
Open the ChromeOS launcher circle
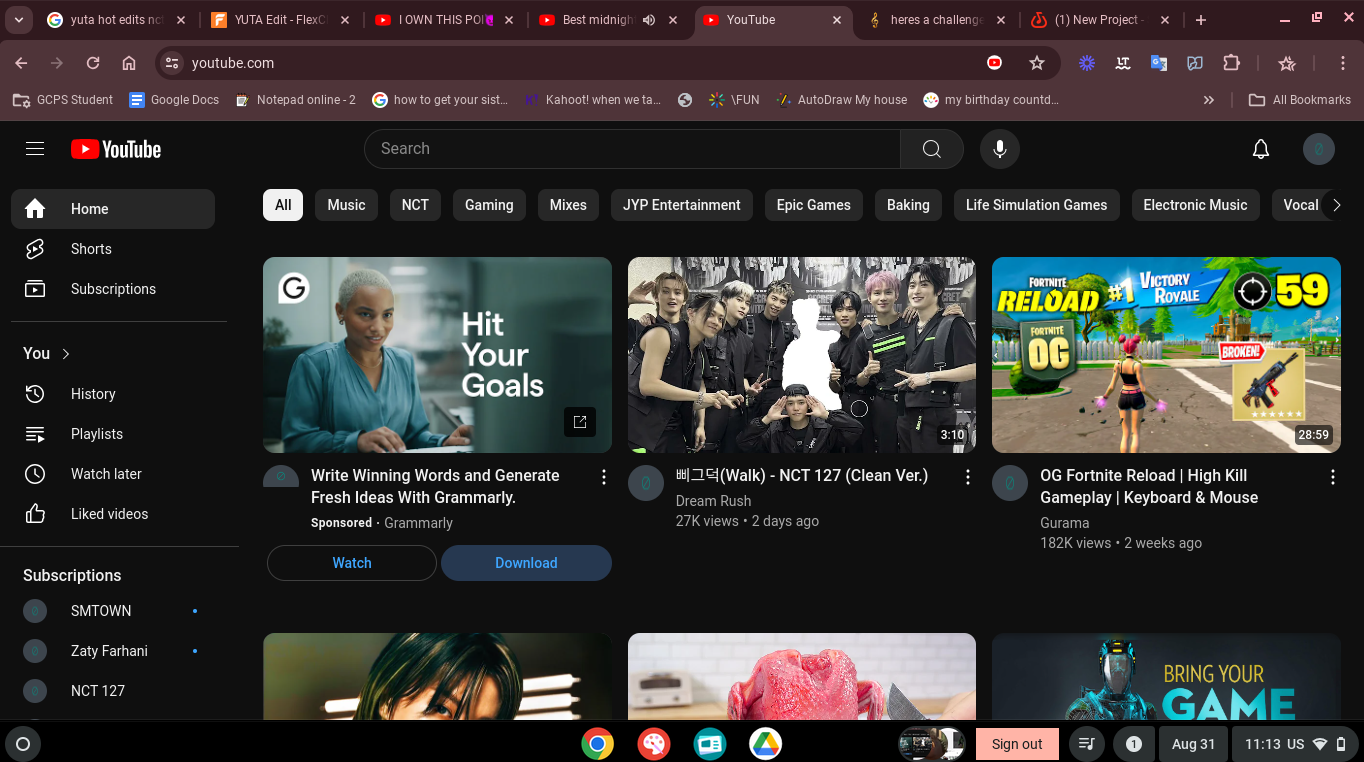[x=23, y=744]
